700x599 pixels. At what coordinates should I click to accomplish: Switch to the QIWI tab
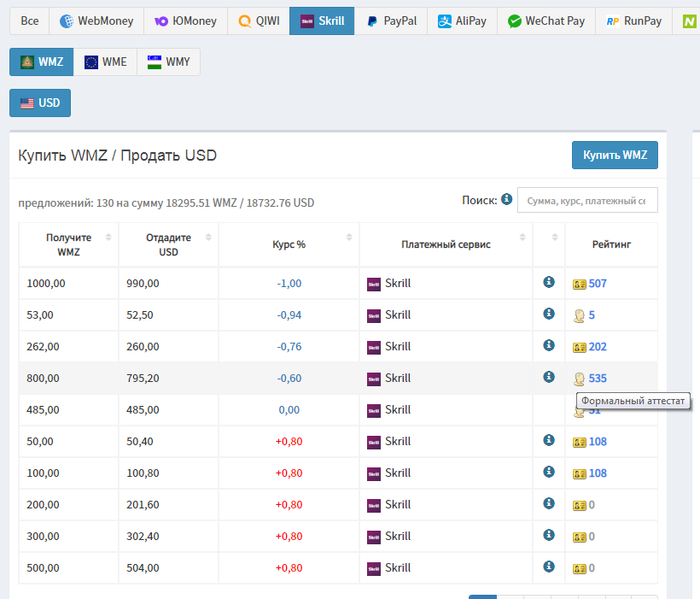click(258, 21)
